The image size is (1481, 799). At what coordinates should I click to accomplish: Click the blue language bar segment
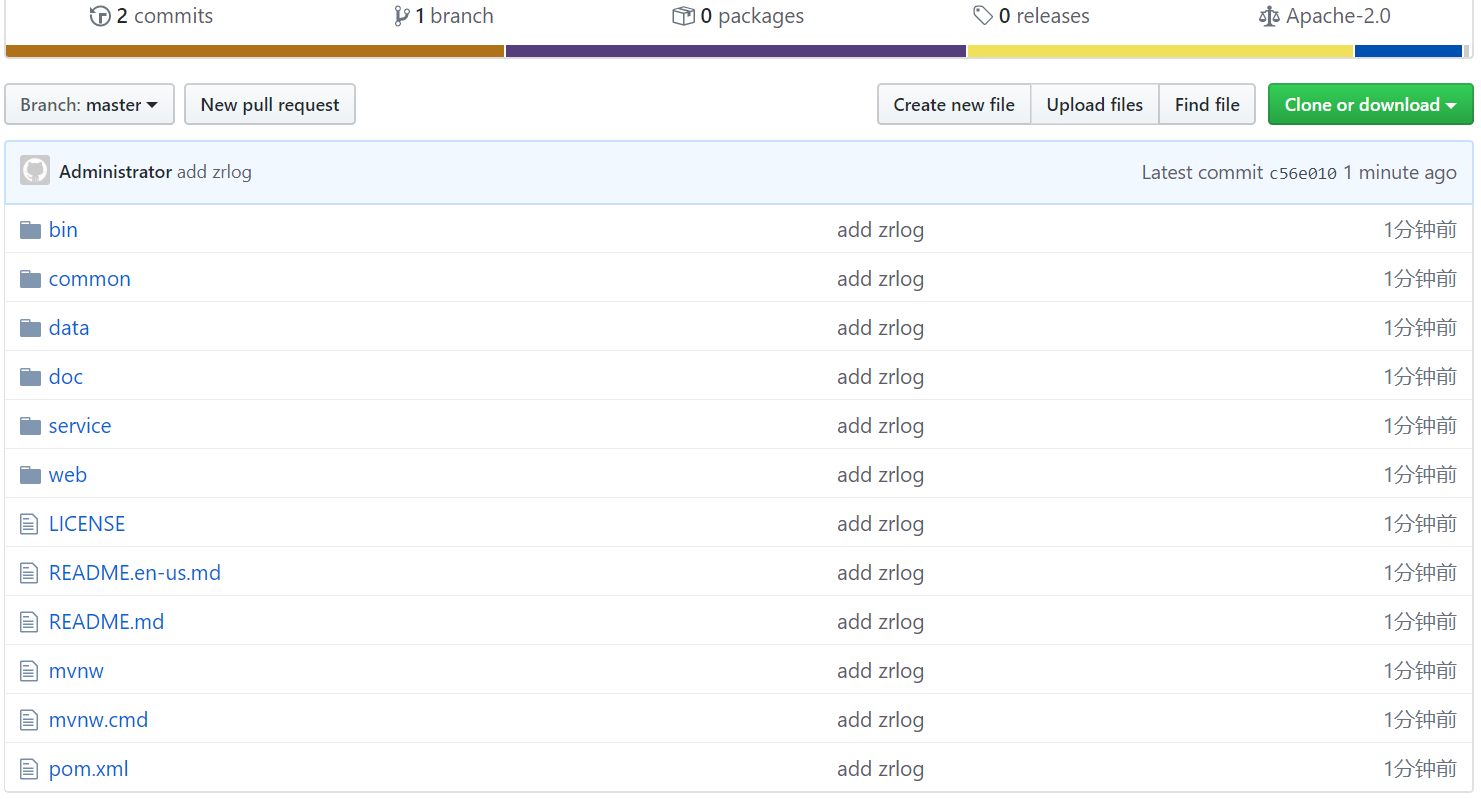pyautogui.click(x=1408, y=51)
